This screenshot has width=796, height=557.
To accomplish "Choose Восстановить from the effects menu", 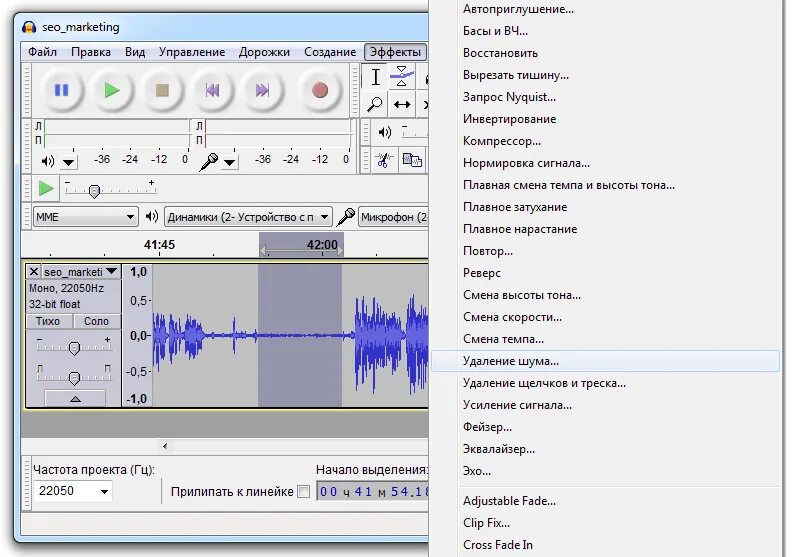I will tap(605, 53).
